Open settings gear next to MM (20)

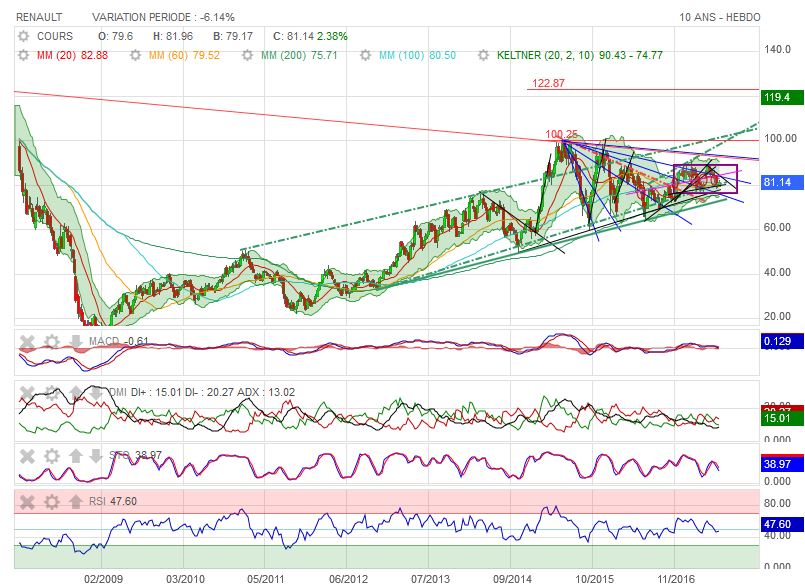pos(24,55)
